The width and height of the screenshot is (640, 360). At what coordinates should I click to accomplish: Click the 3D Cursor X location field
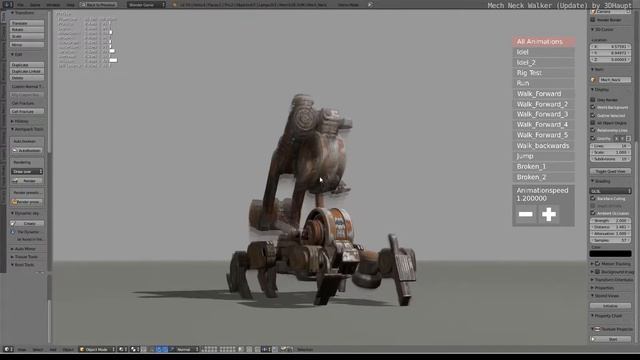point(611,47)
